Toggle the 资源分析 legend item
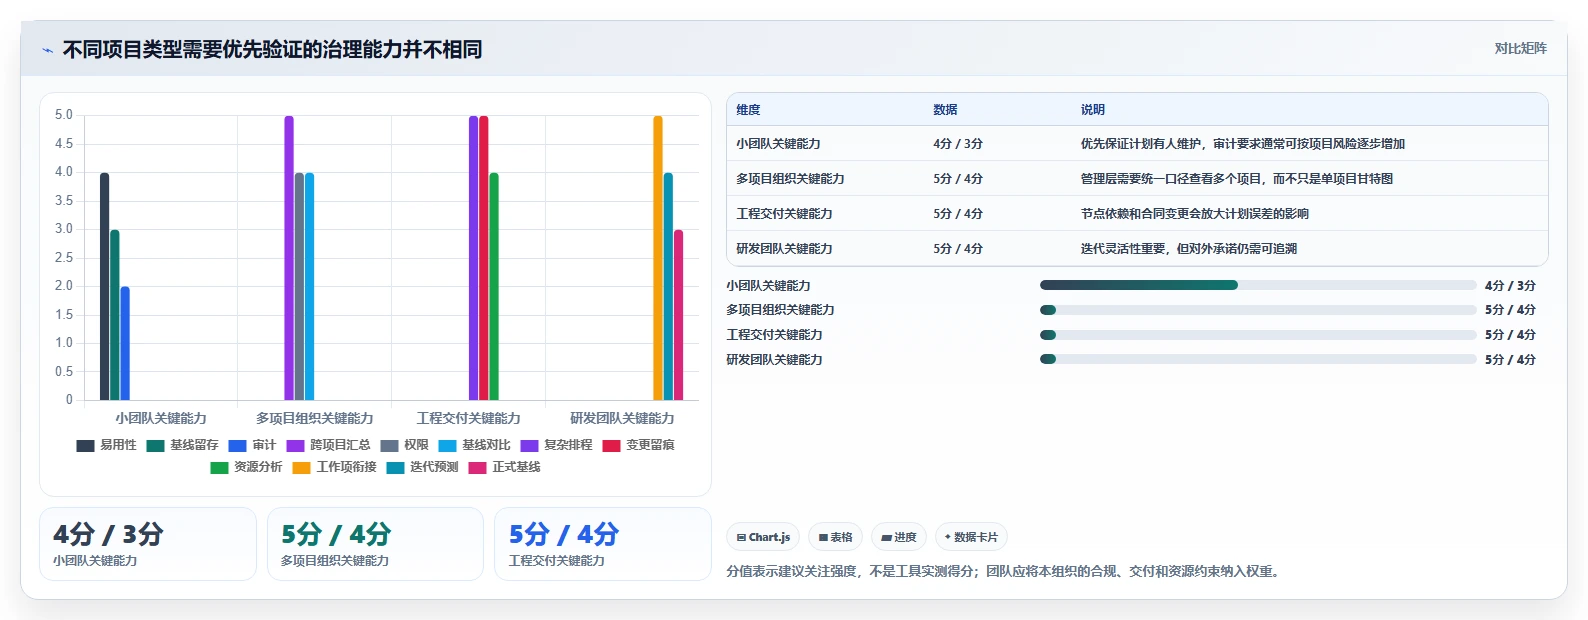The height and width of the screenshot is (620, 1588). 246,467
